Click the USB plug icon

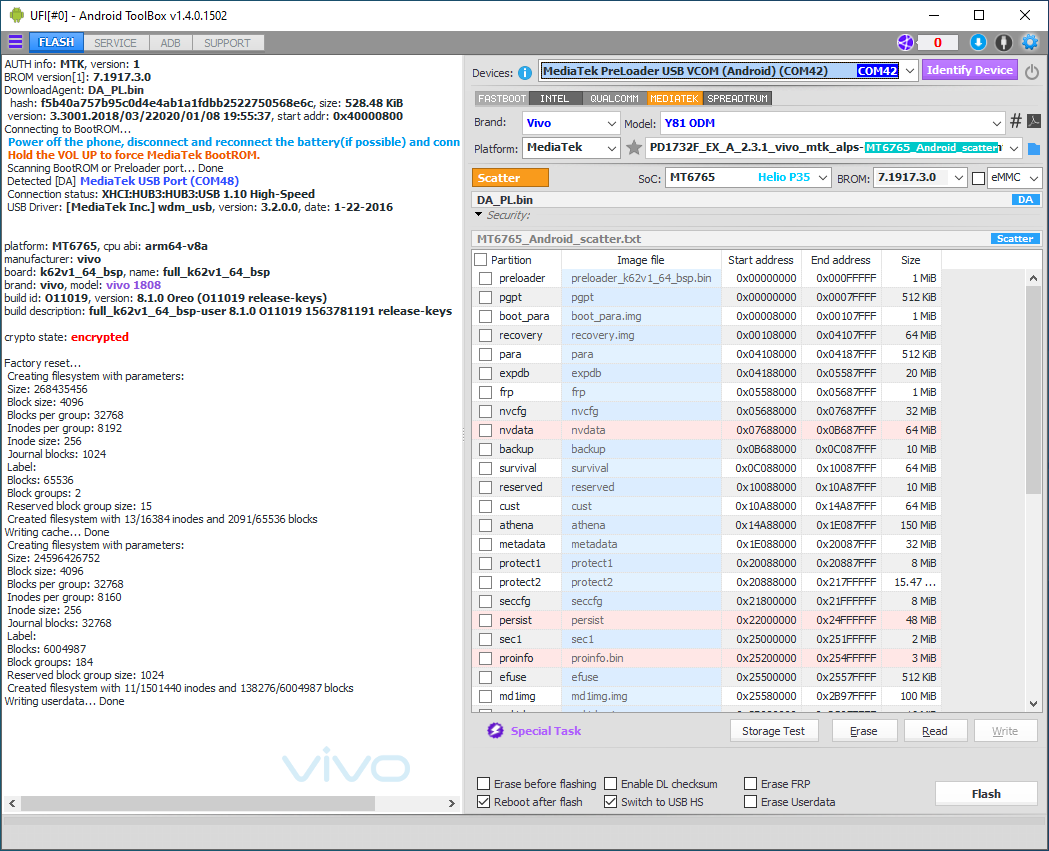pos(1004,42)
